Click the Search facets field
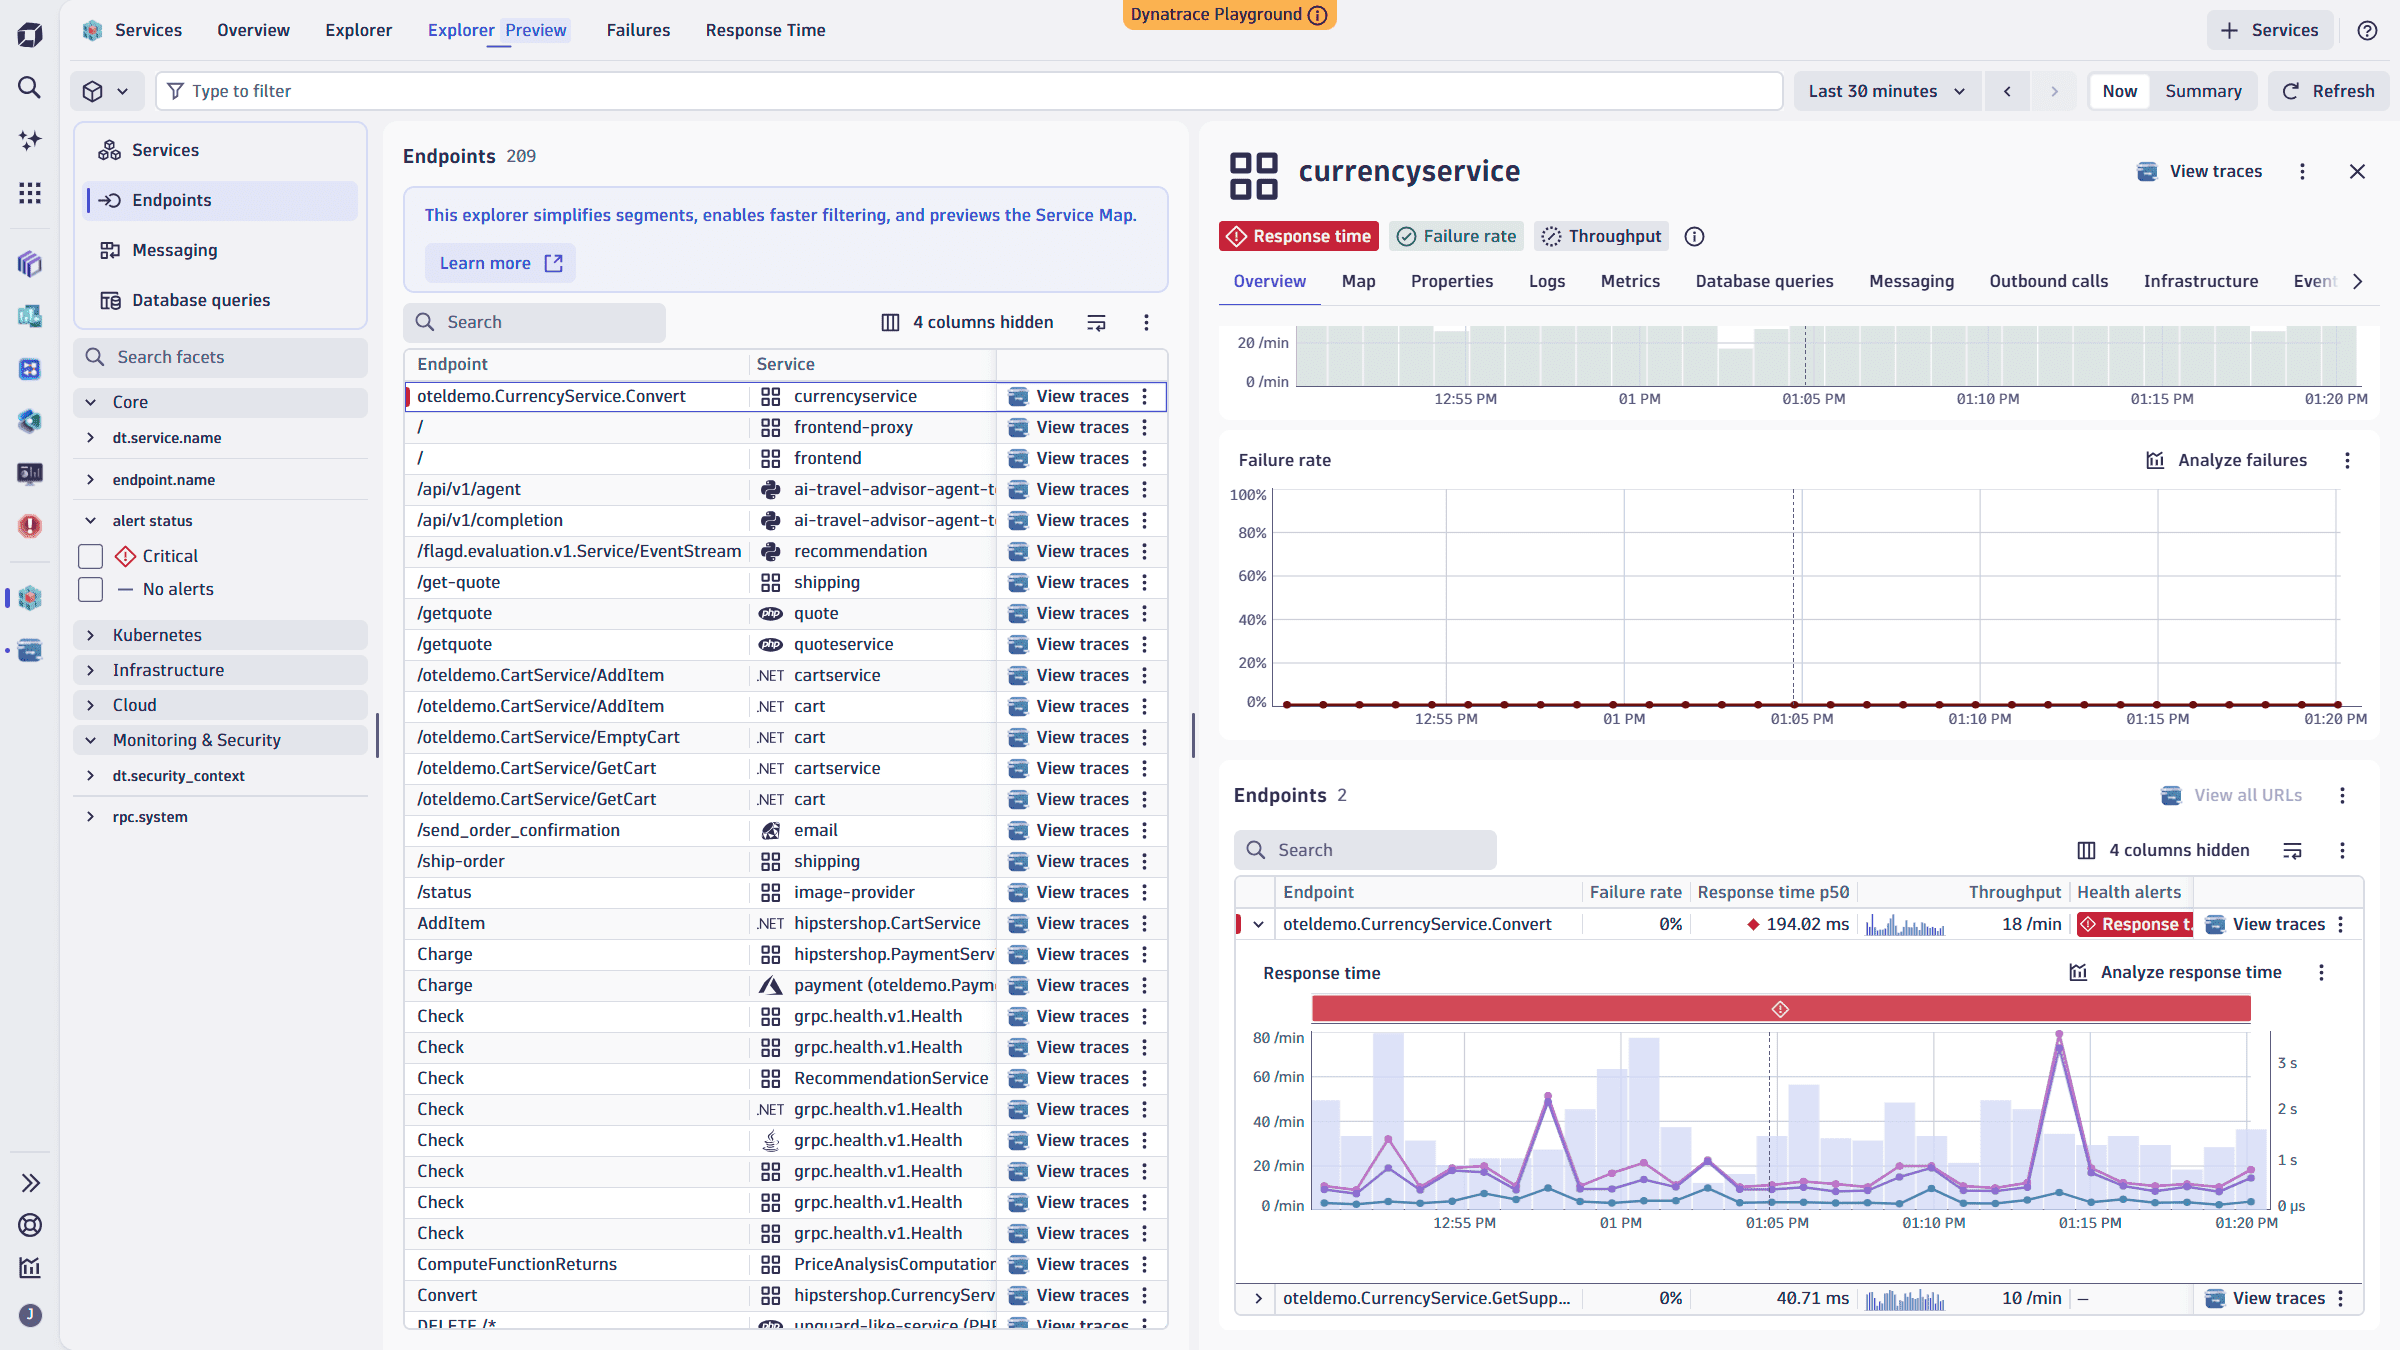2400x1350 pixels. click(220, 357)
